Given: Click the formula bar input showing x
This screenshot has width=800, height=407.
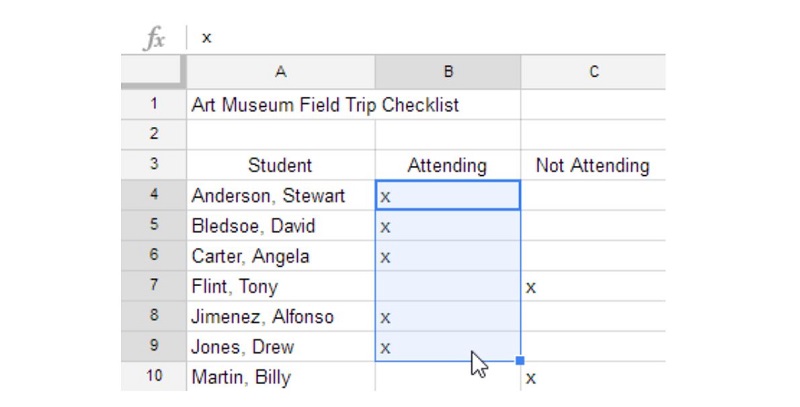Looking at the screenshot, I should tap(428, 38).
